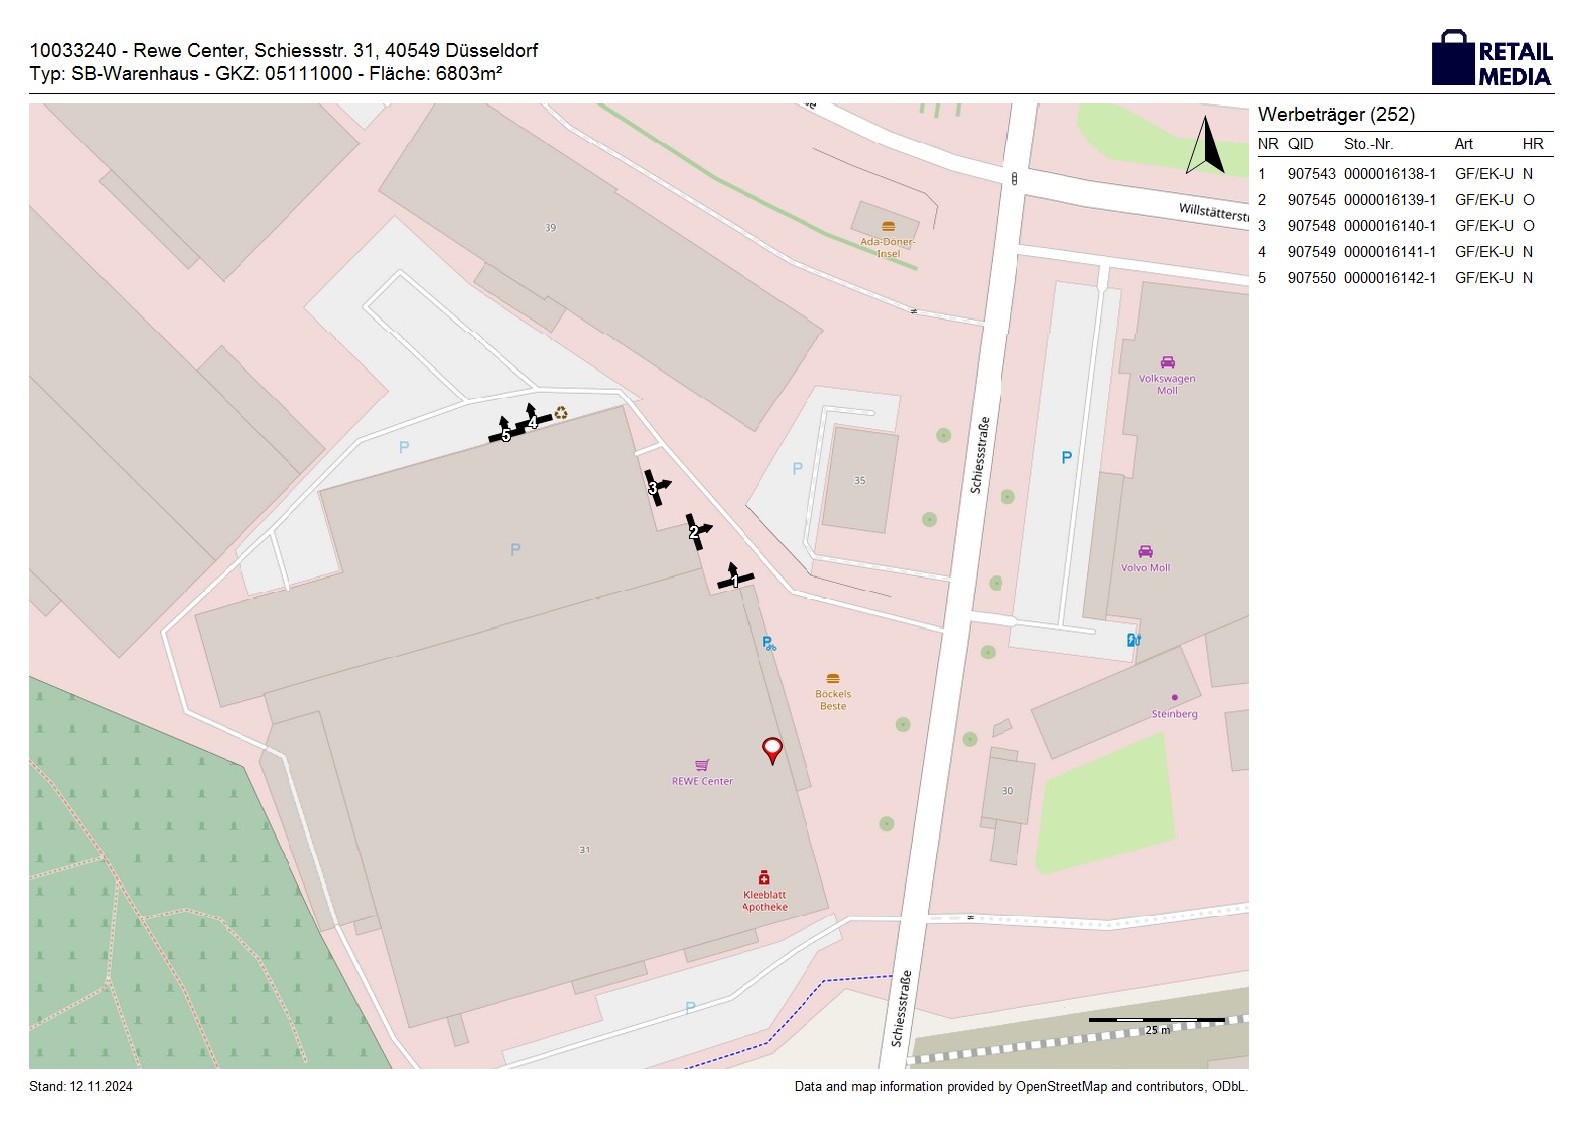The image size is (1587, 1123).
Task: Click the bicycle parking icon
Action: [768, 644]
